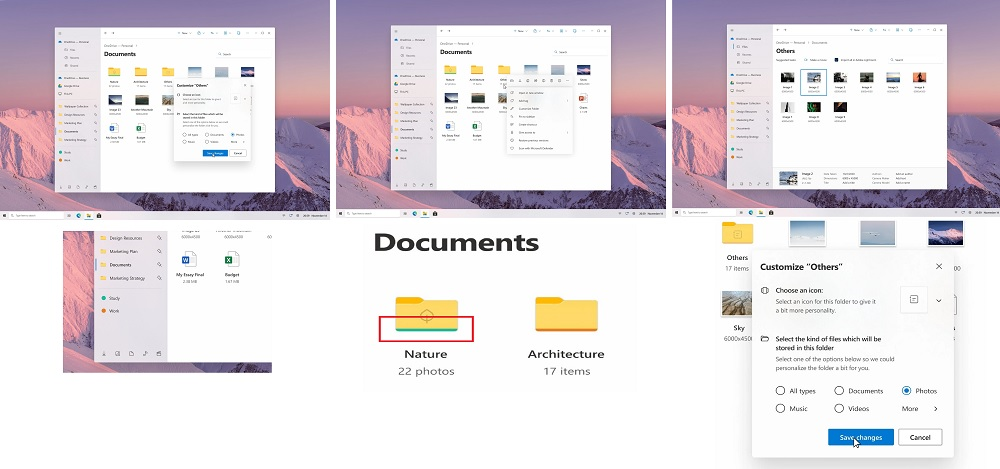Click Make a folder suggested task
Image resolution: width=1000 pixels, height=469 pixels.
click(x=816, y=60)
